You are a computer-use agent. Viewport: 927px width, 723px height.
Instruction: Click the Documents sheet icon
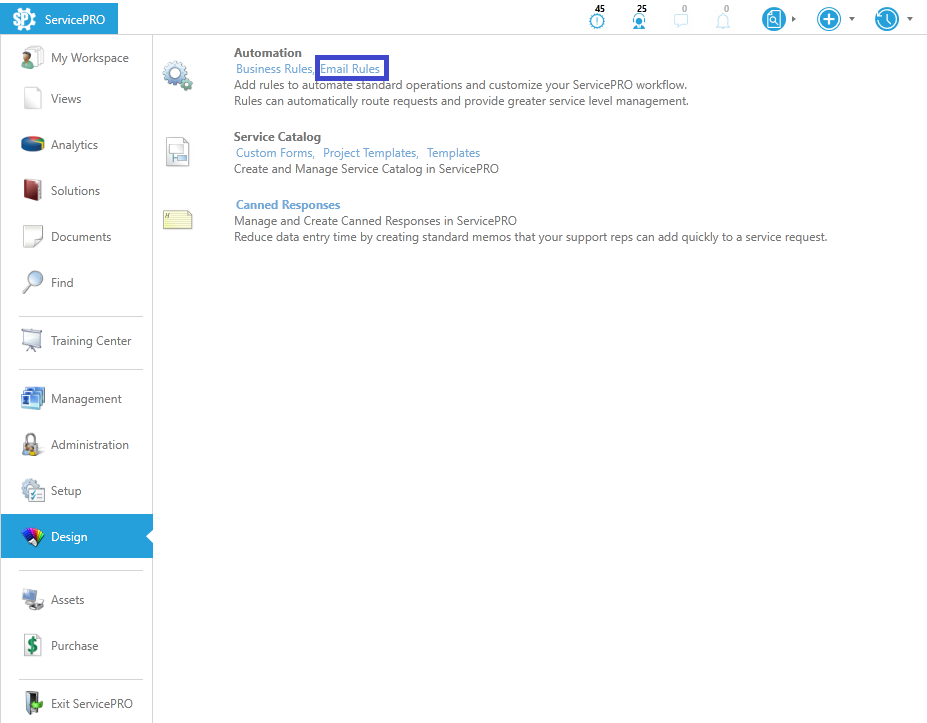(33, 236)
